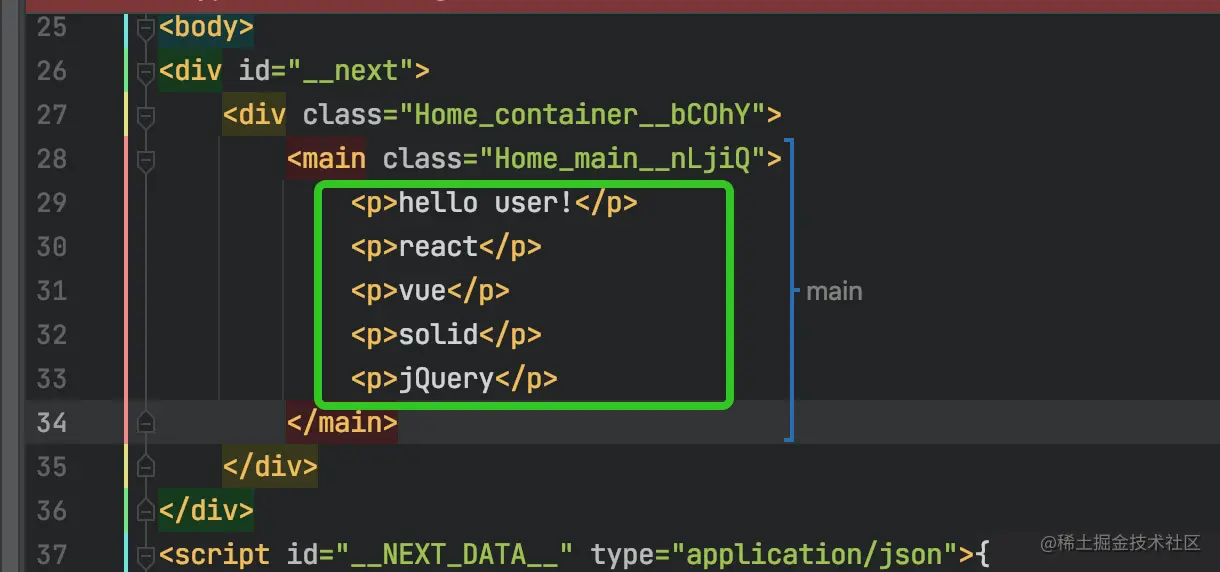Click line number 32 in the gutter
The image size is (1220, 572).
tap(51, 335)
